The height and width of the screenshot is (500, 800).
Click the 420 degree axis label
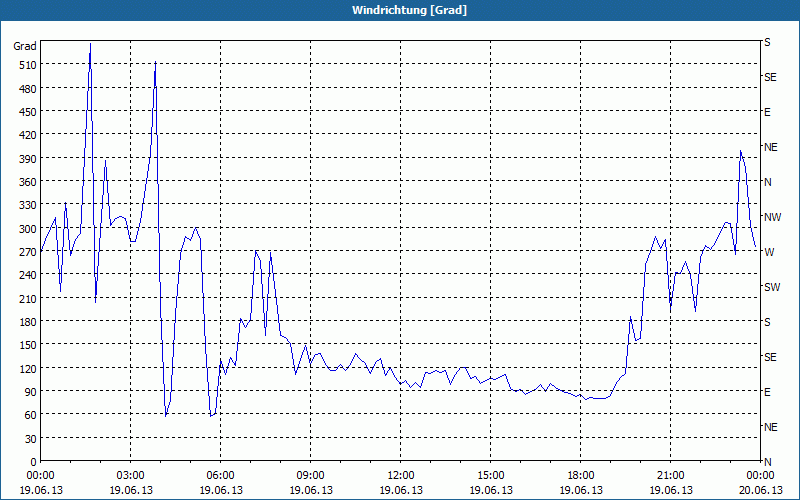click(x=28, y=135)
